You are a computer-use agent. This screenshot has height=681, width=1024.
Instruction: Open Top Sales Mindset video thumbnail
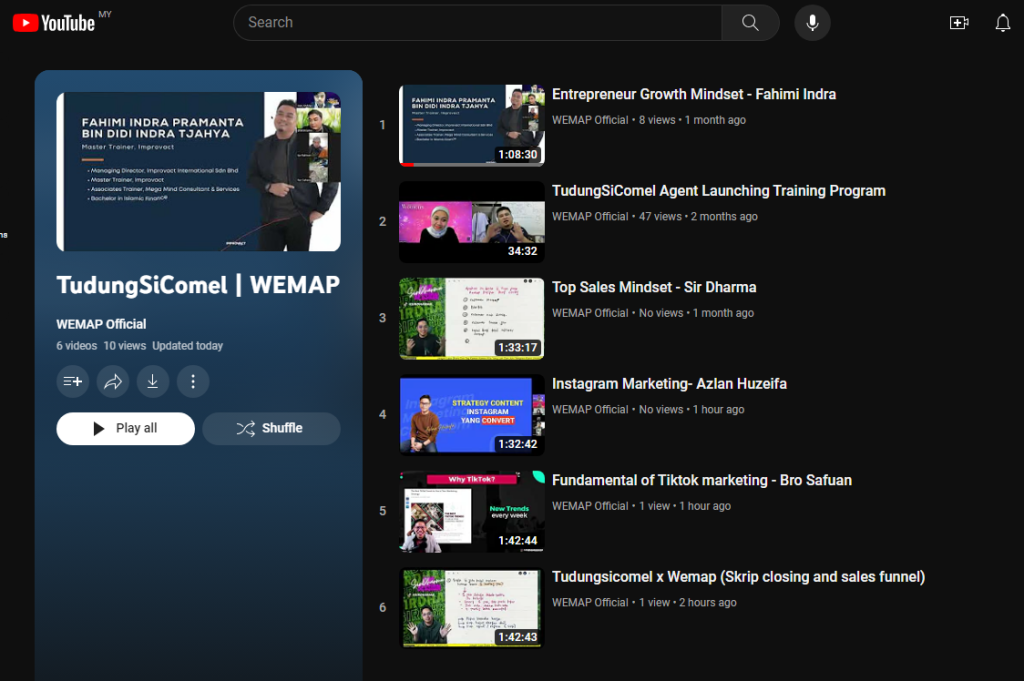click(472, 319)
